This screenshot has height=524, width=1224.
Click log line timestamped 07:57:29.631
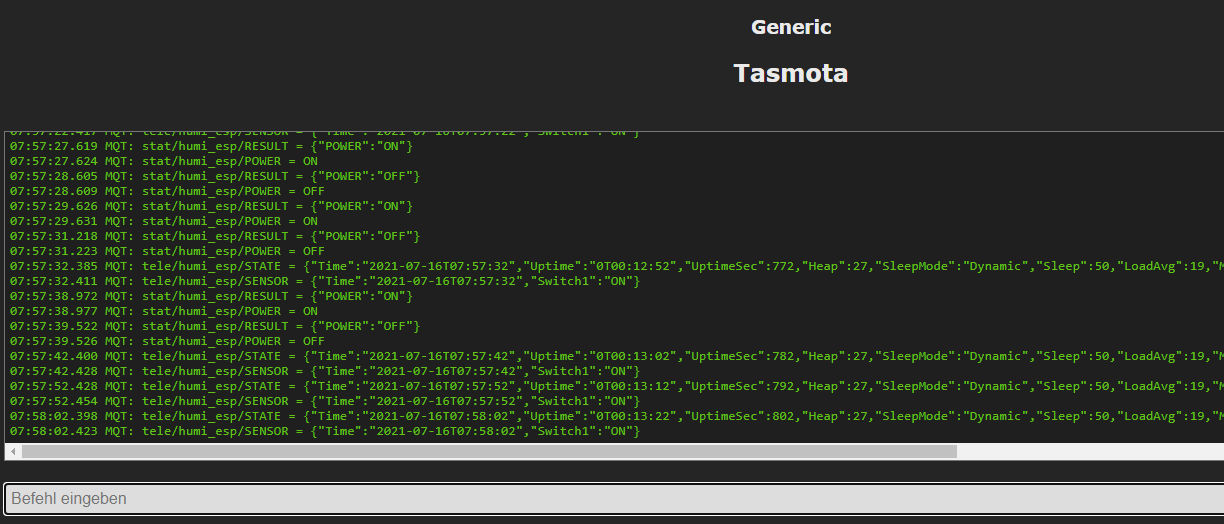pyautogui.click(x=164, y=221)
